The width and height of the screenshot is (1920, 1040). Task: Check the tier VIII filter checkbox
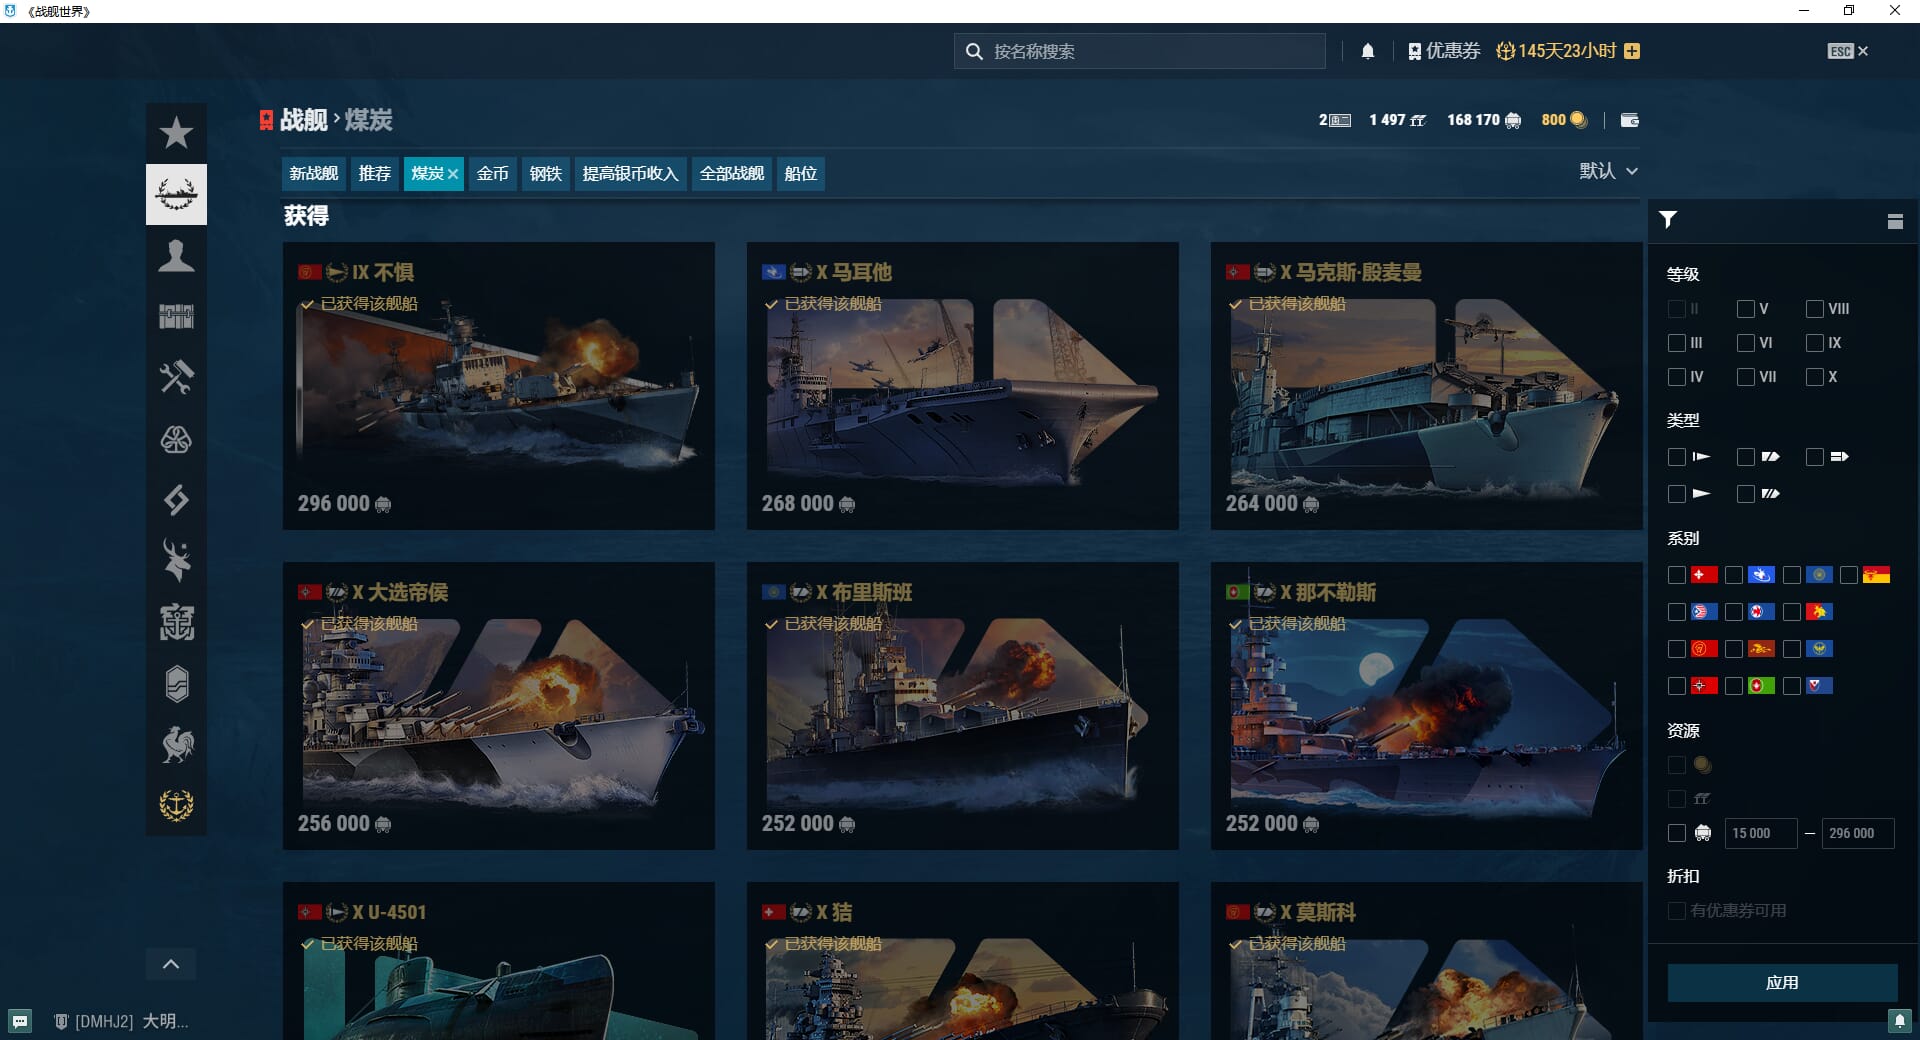[x=1815, y=309]
